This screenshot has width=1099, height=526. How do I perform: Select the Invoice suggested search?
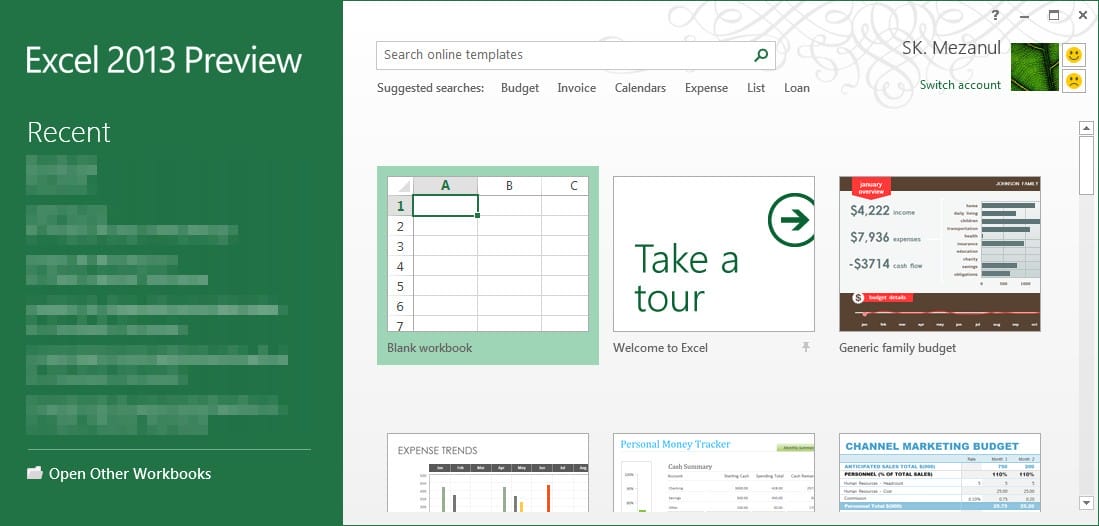pos(577,88)
